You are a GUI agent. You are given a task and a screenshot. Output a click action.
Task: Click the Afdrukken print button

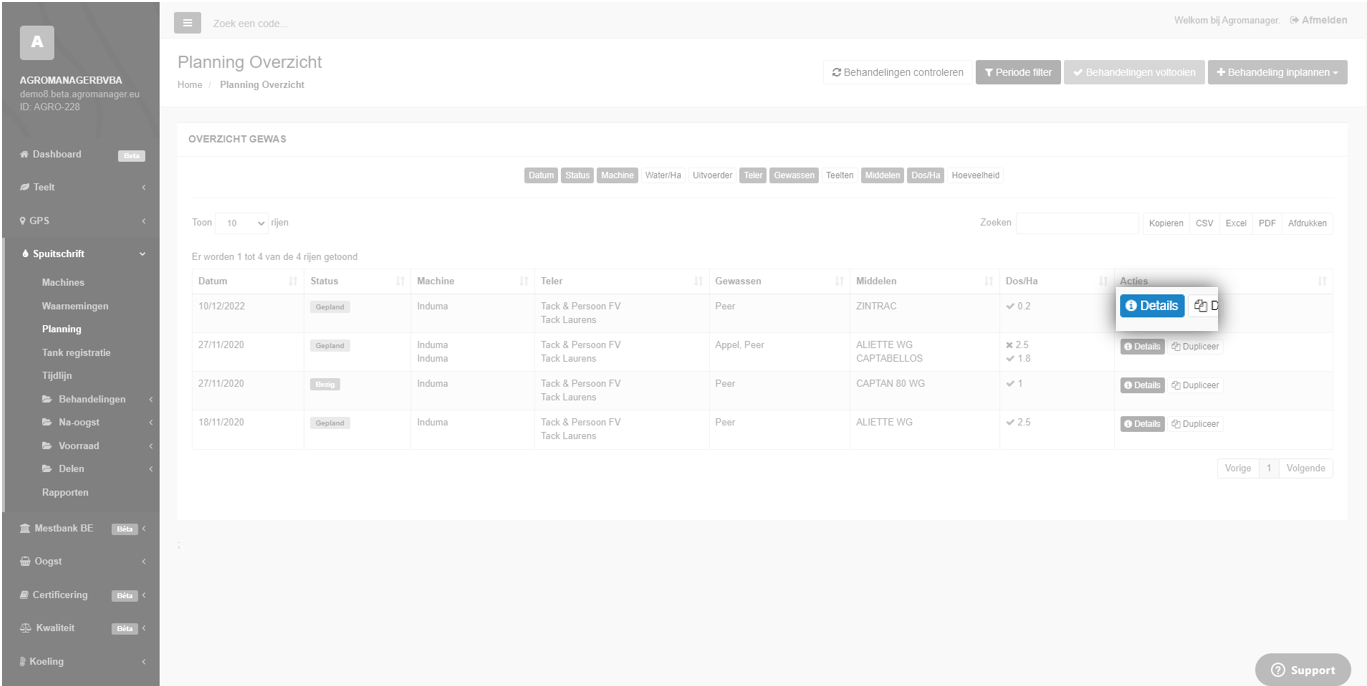click(x=1307, y=223)
